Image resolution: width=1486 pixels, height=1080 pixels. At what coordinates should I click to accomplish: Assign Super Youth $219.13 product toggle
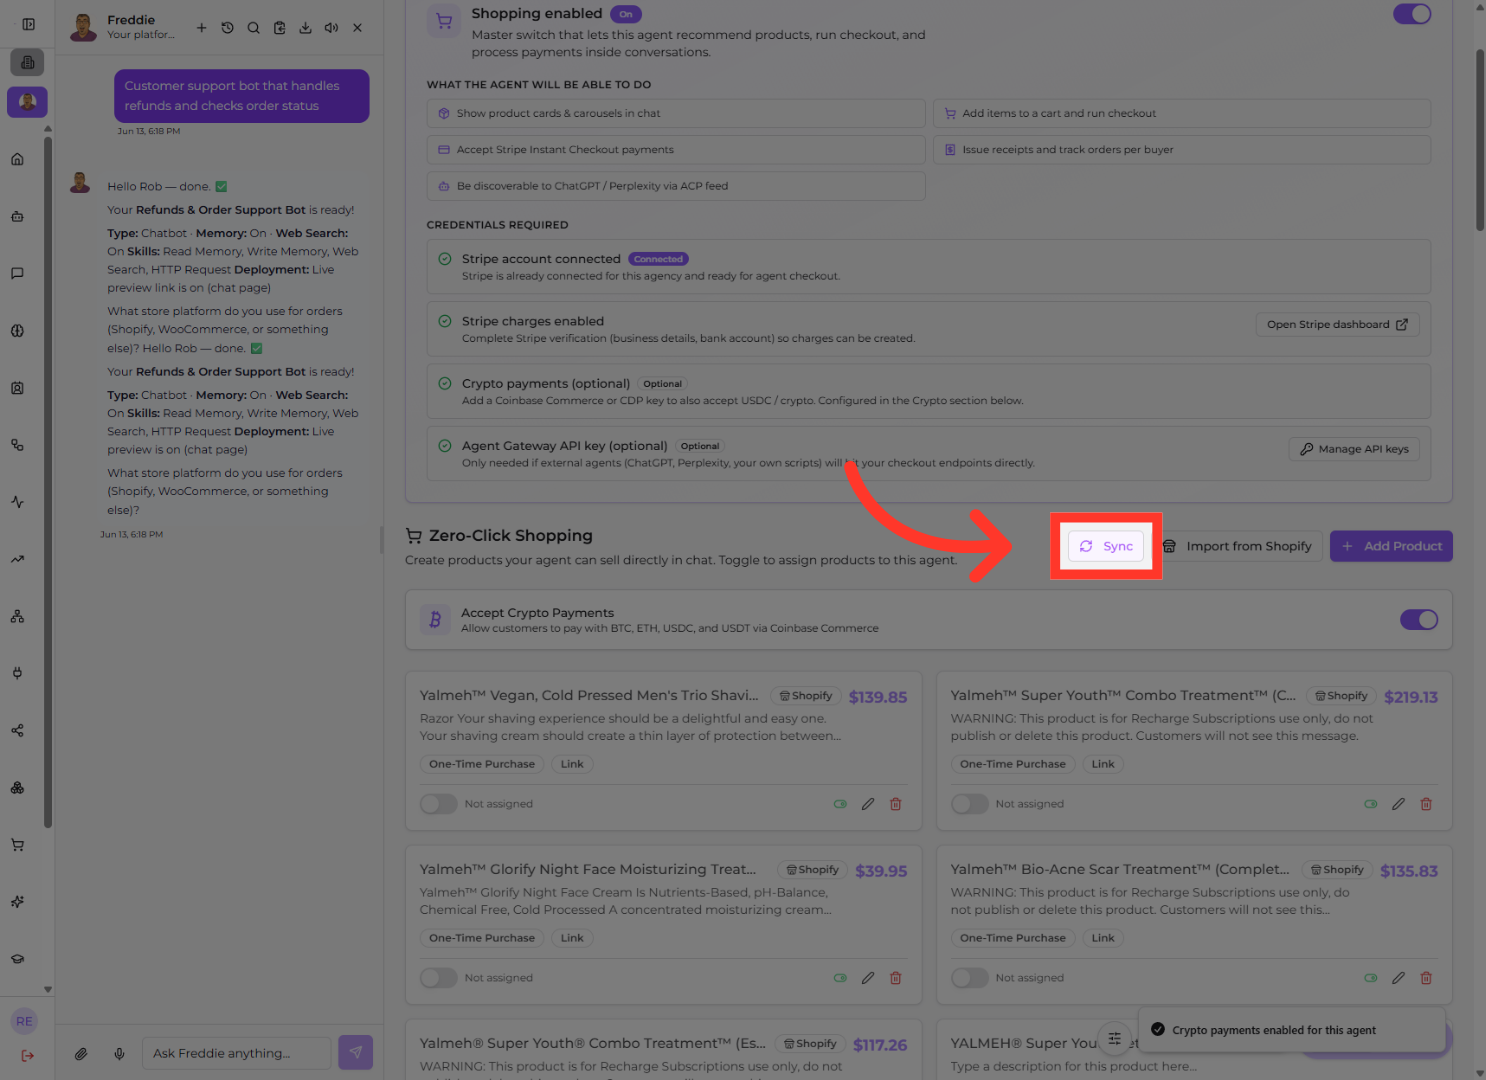[x=969, y=804]
